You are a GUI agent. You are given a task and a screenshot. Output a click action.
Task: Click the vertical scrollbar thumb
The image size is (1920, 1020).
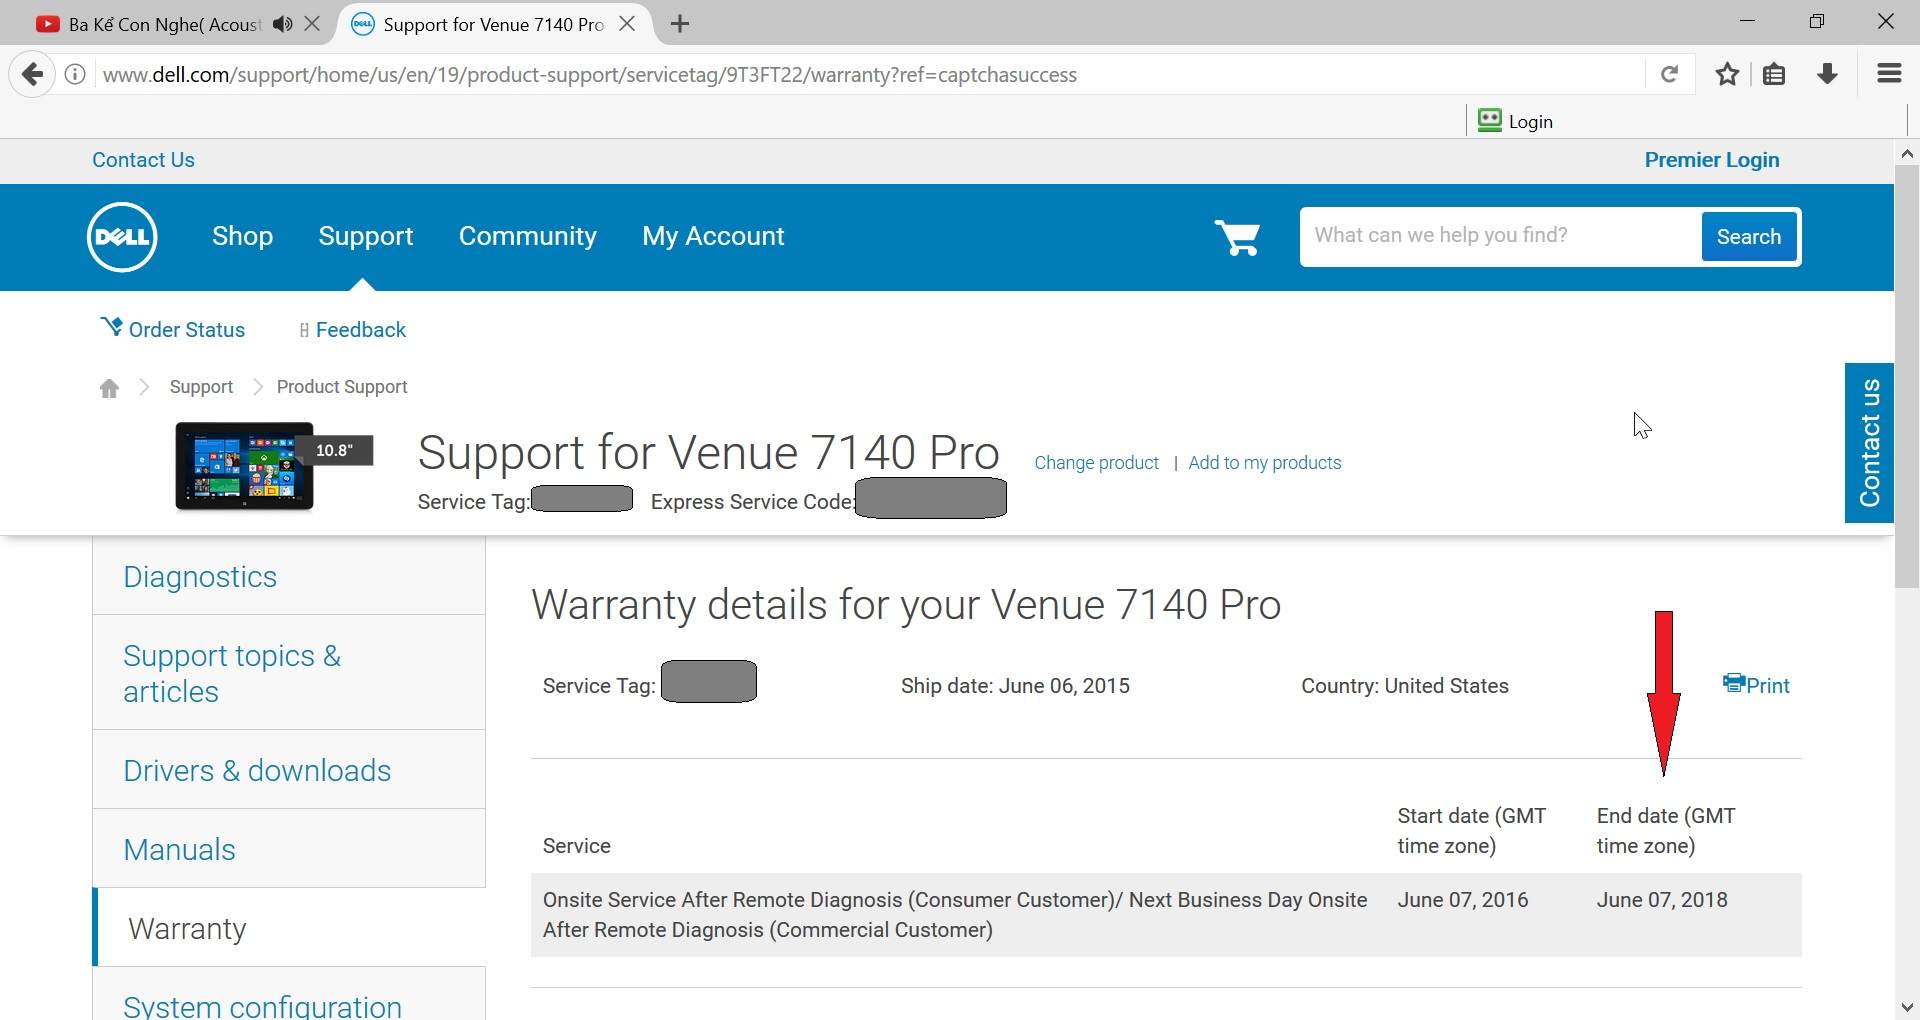(x=1907, y=377)
